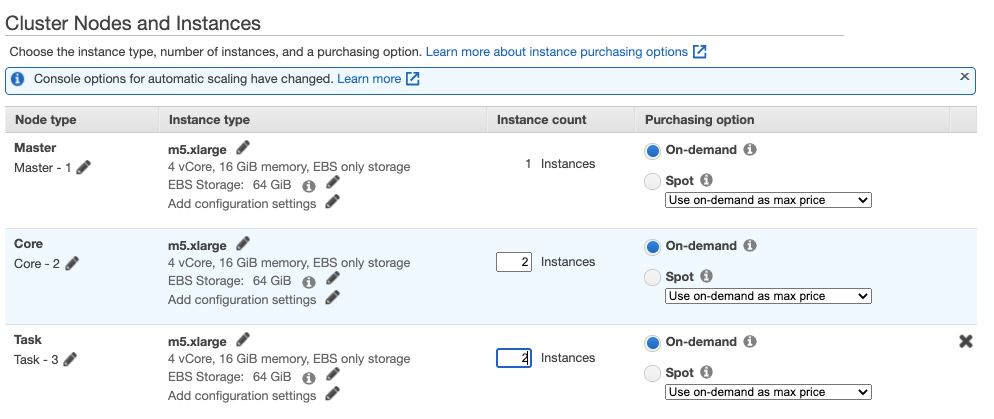This screenshot has height=419, width=994.
Task: Edit Add configuration settings for Task node
Action: click(333, 395)
